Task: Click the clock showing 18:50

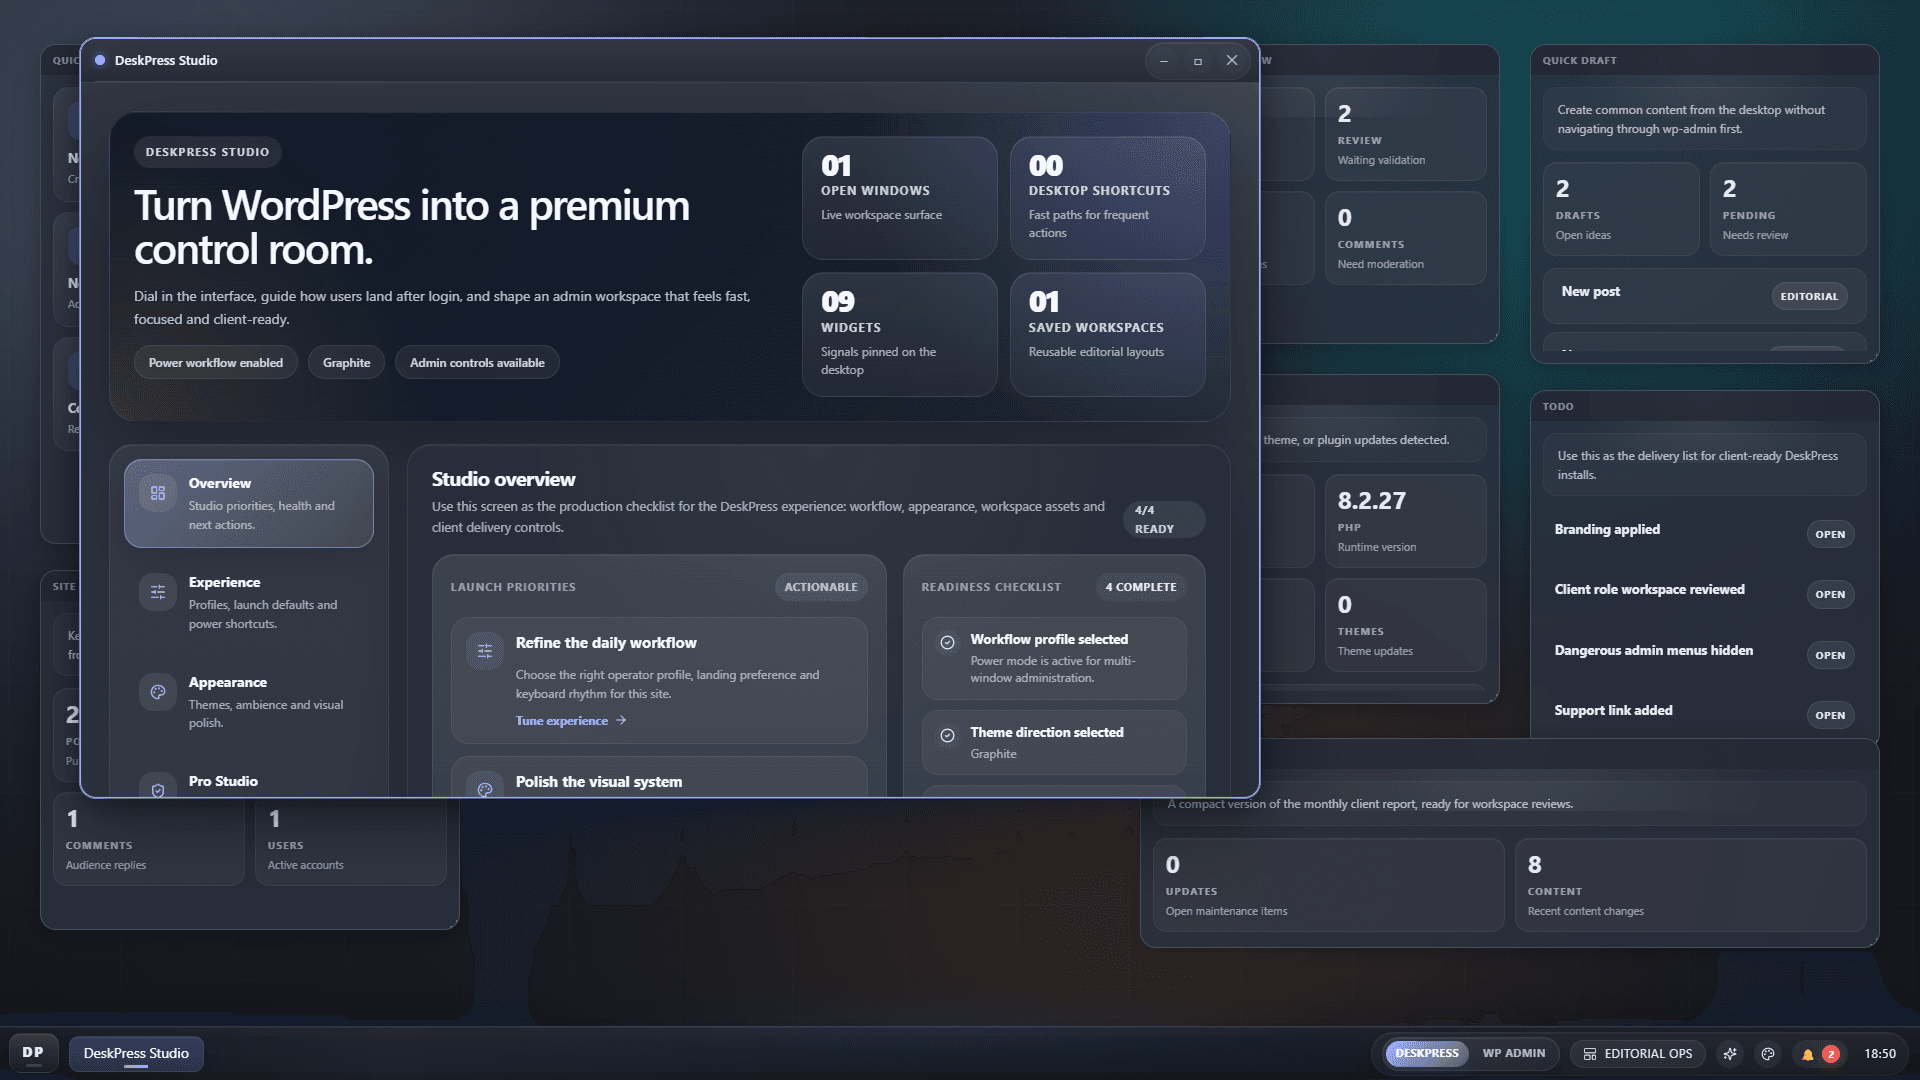Action: tap(1881, 1053)
